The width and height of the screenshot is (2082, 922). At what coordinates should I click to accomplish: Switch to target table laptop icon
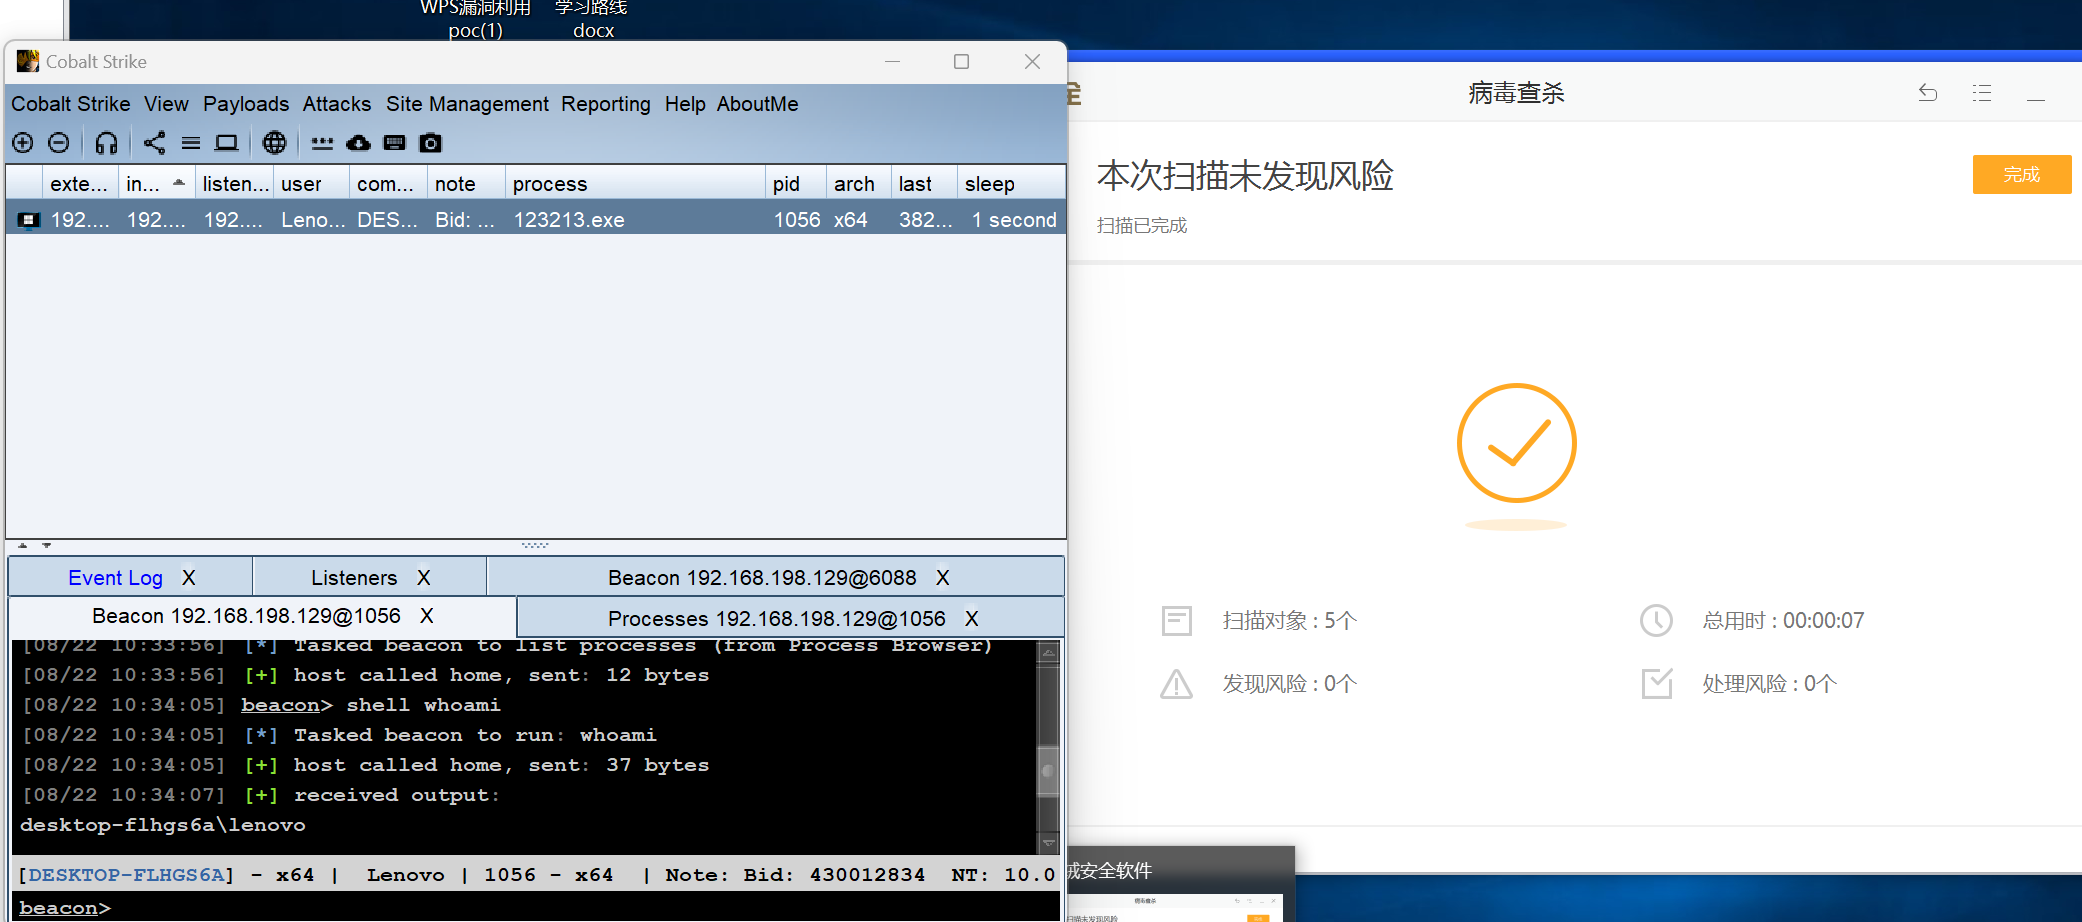227,143
